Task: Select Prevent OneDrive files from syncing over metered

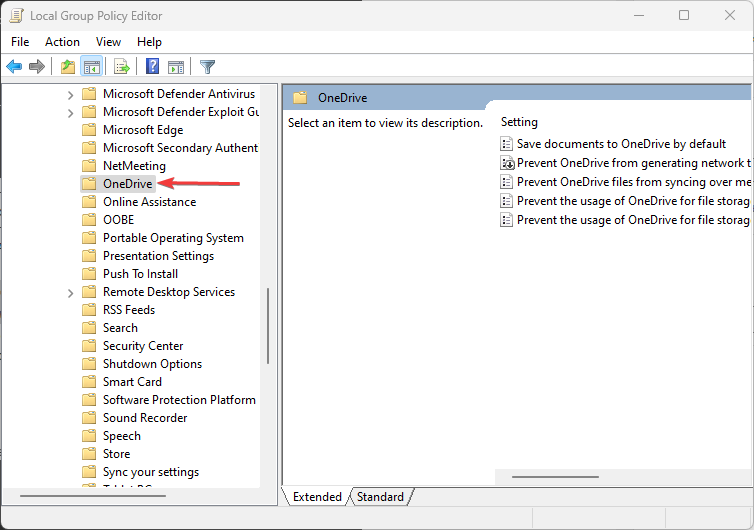Action: pos(634,182)
